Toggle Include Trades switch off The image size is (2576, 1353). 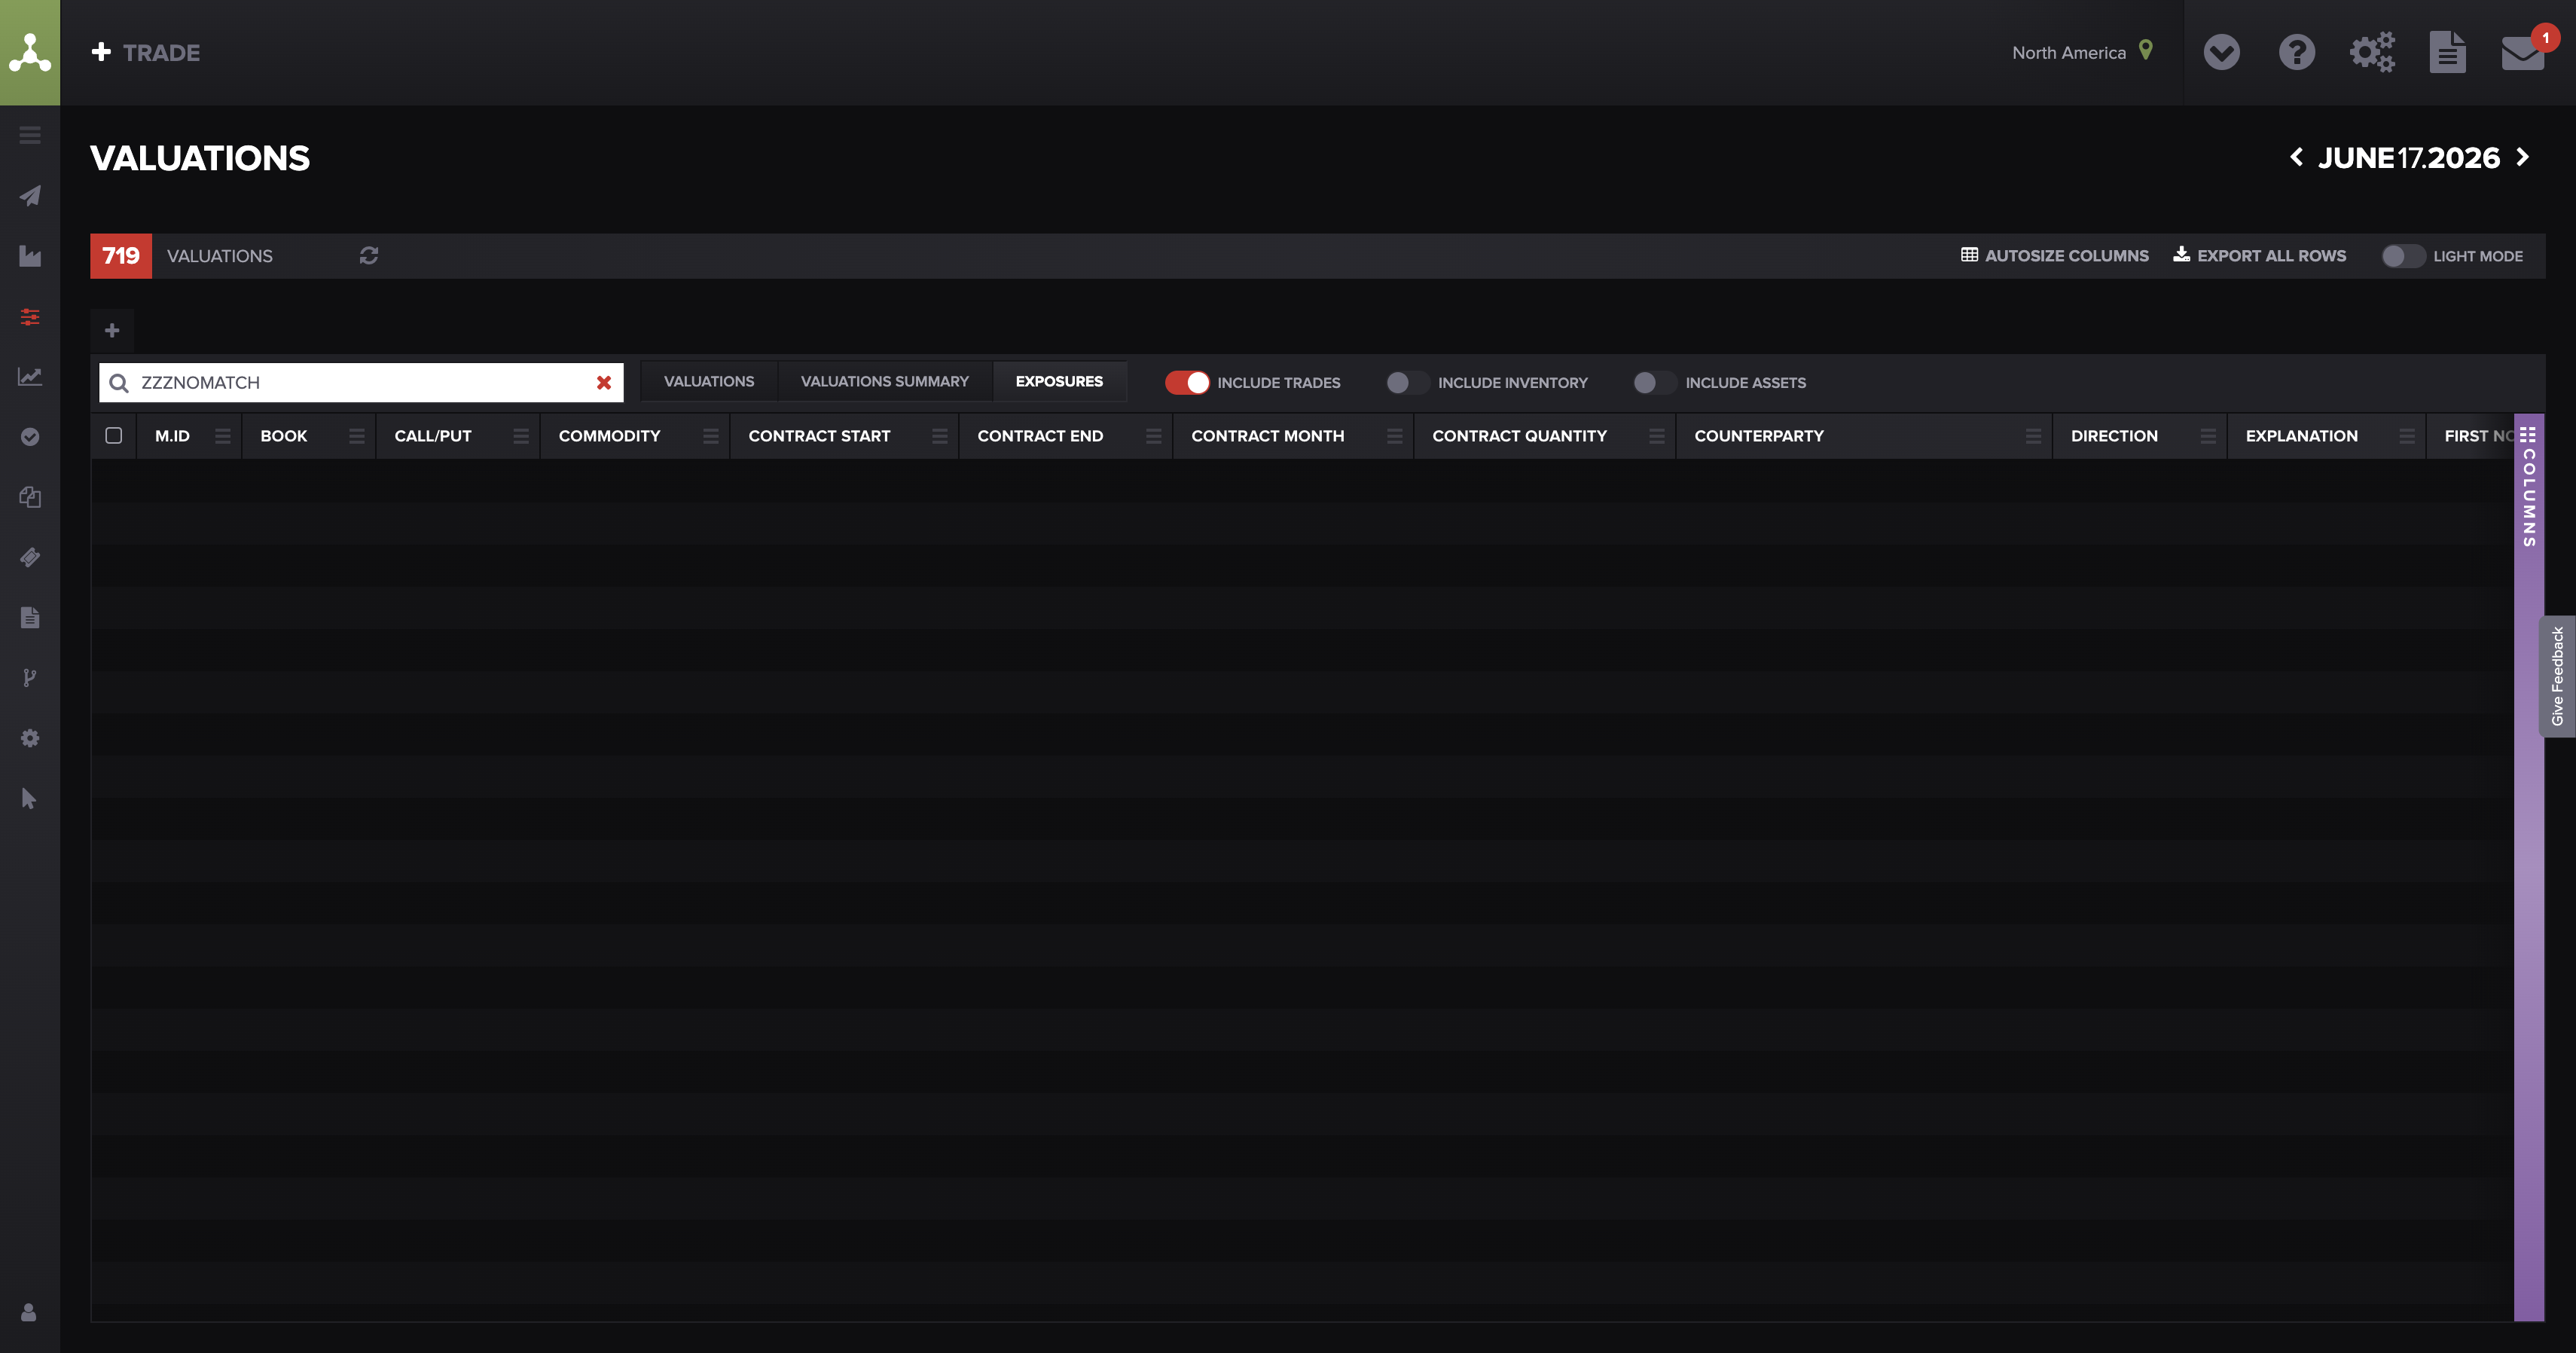point(1187,383)
